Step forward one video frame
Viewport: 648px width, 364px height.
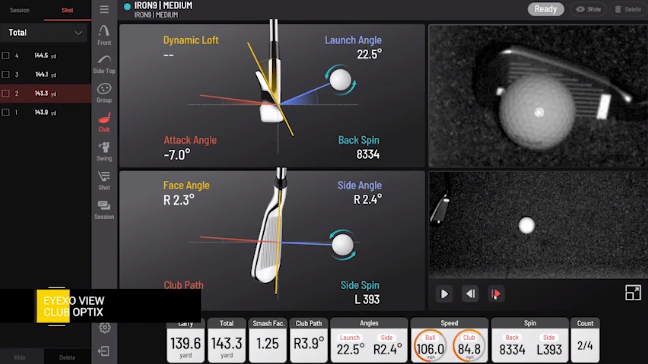pos(496,294)
